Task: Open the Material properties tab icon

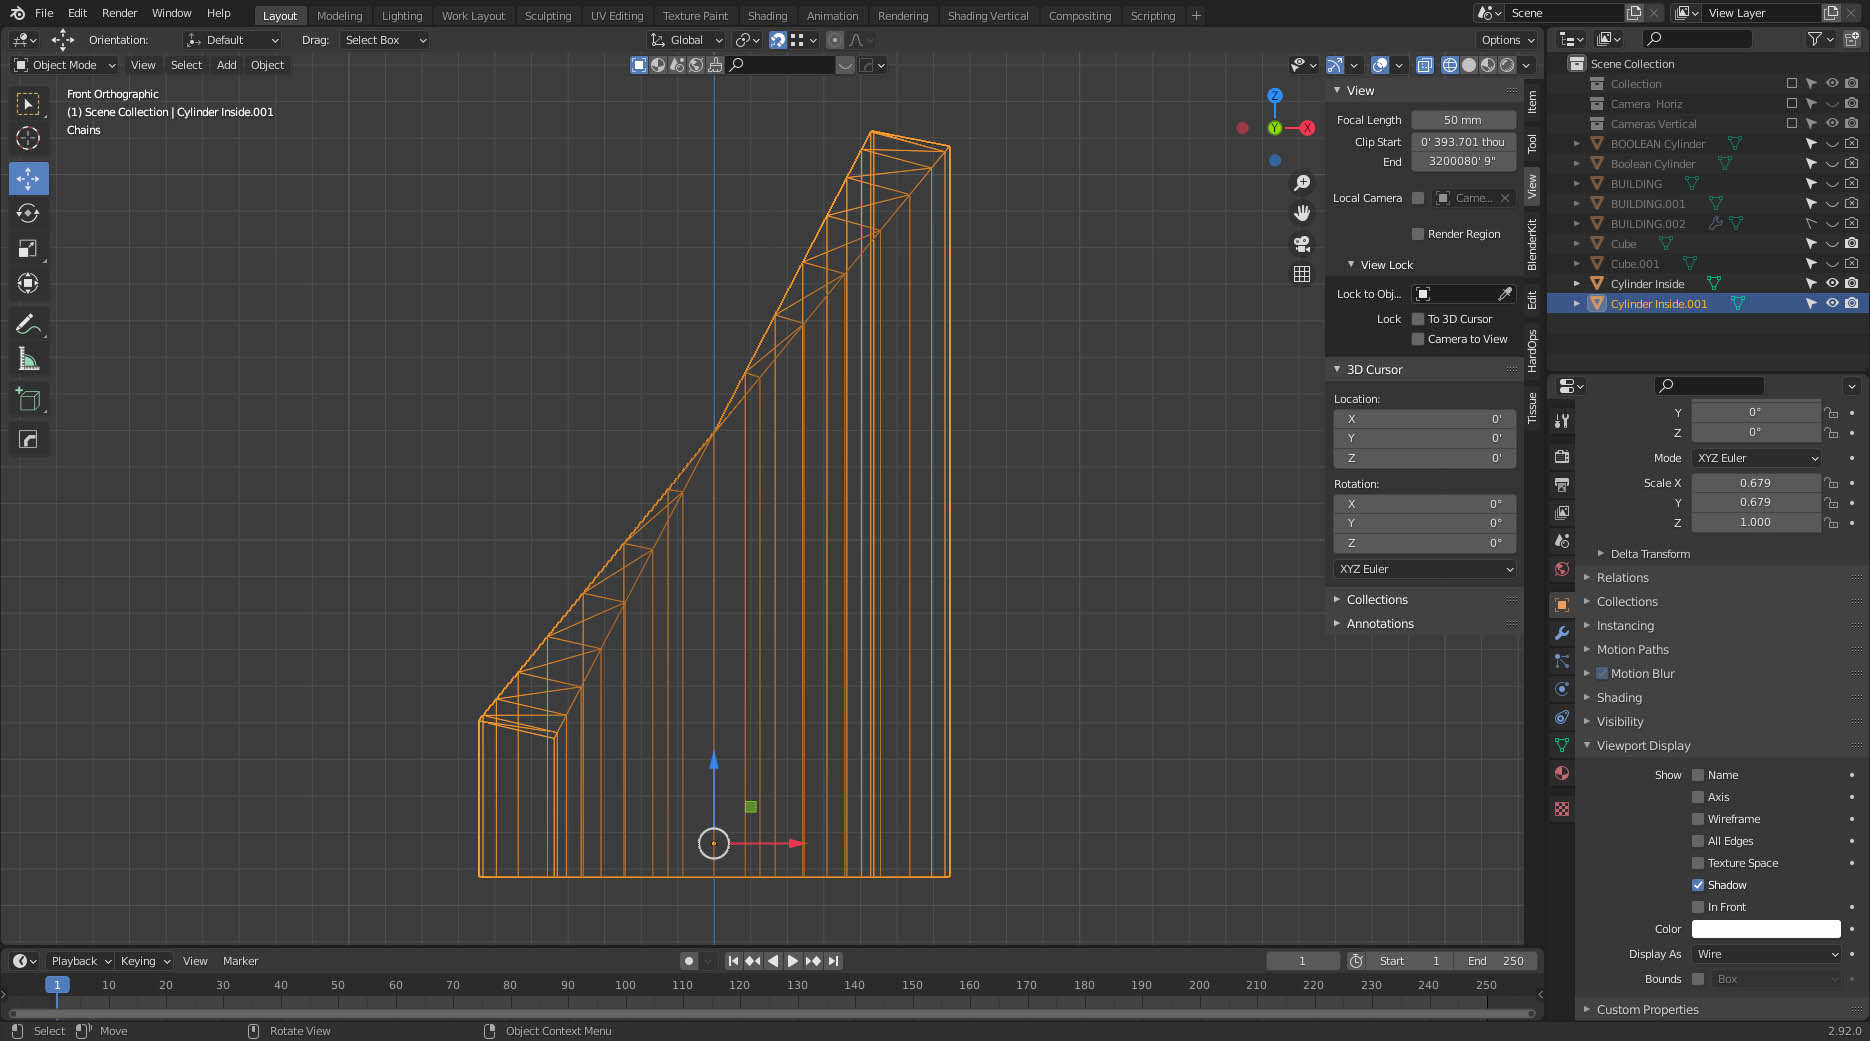Action: coord(1562,773)
